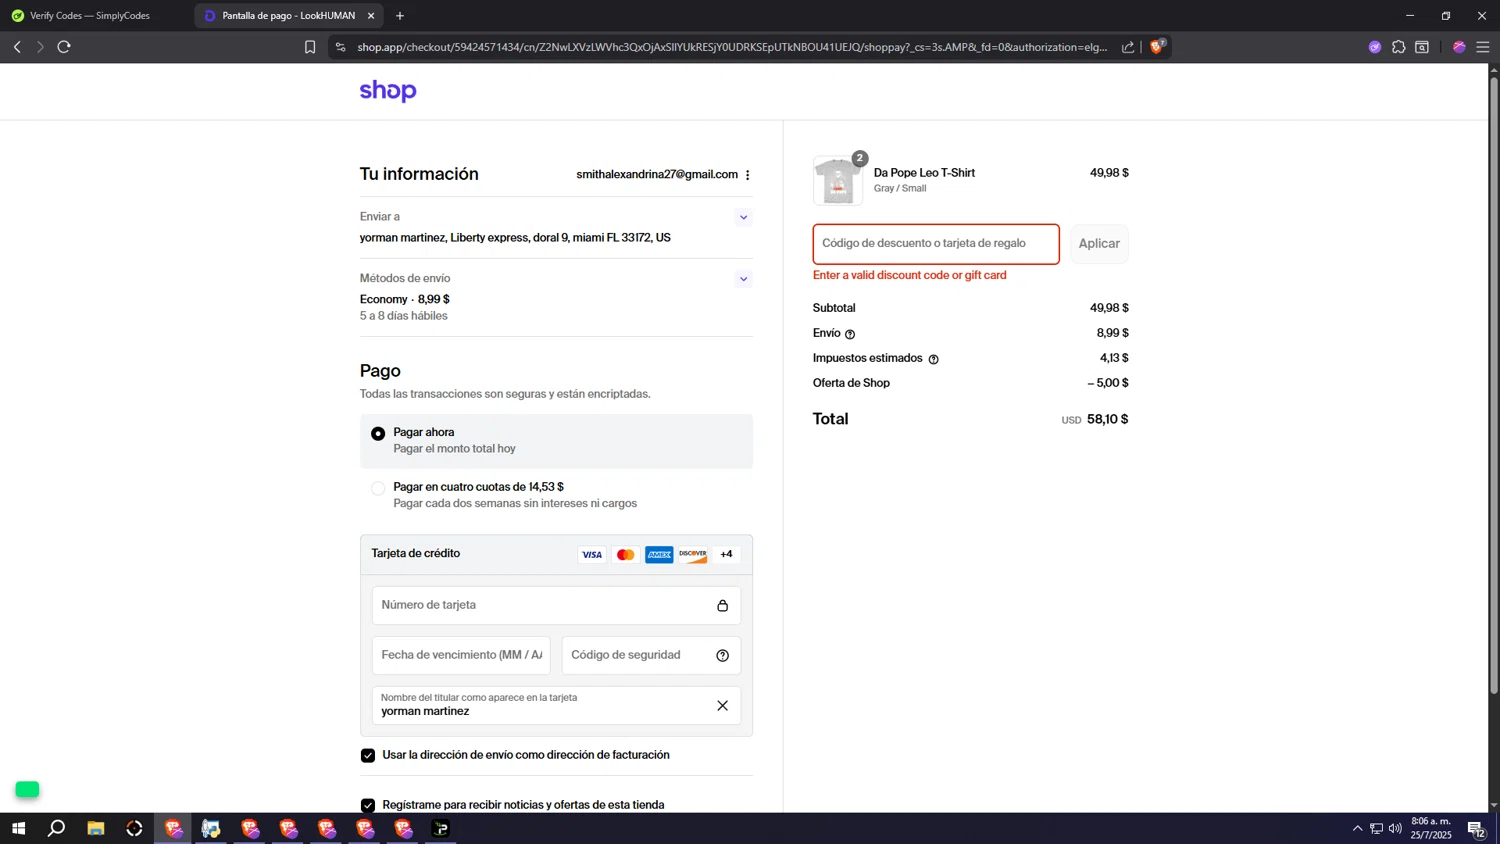
Task: Click the Discover card icon
Action: tap(693, 555)
